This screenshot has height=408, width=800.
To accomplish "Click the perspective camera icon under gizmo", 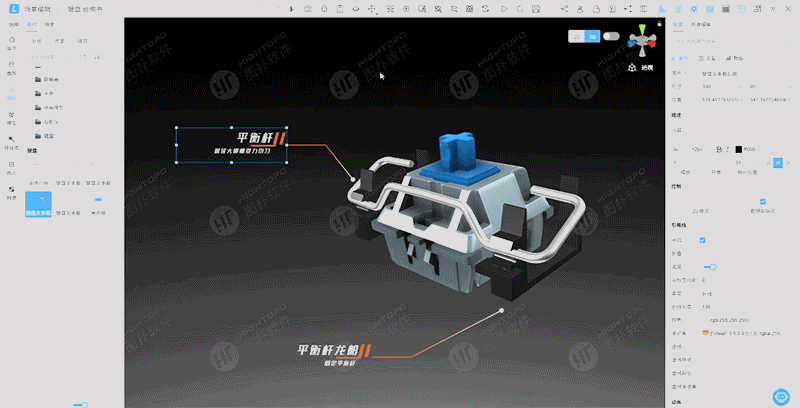I will click(x=632, y=67).
